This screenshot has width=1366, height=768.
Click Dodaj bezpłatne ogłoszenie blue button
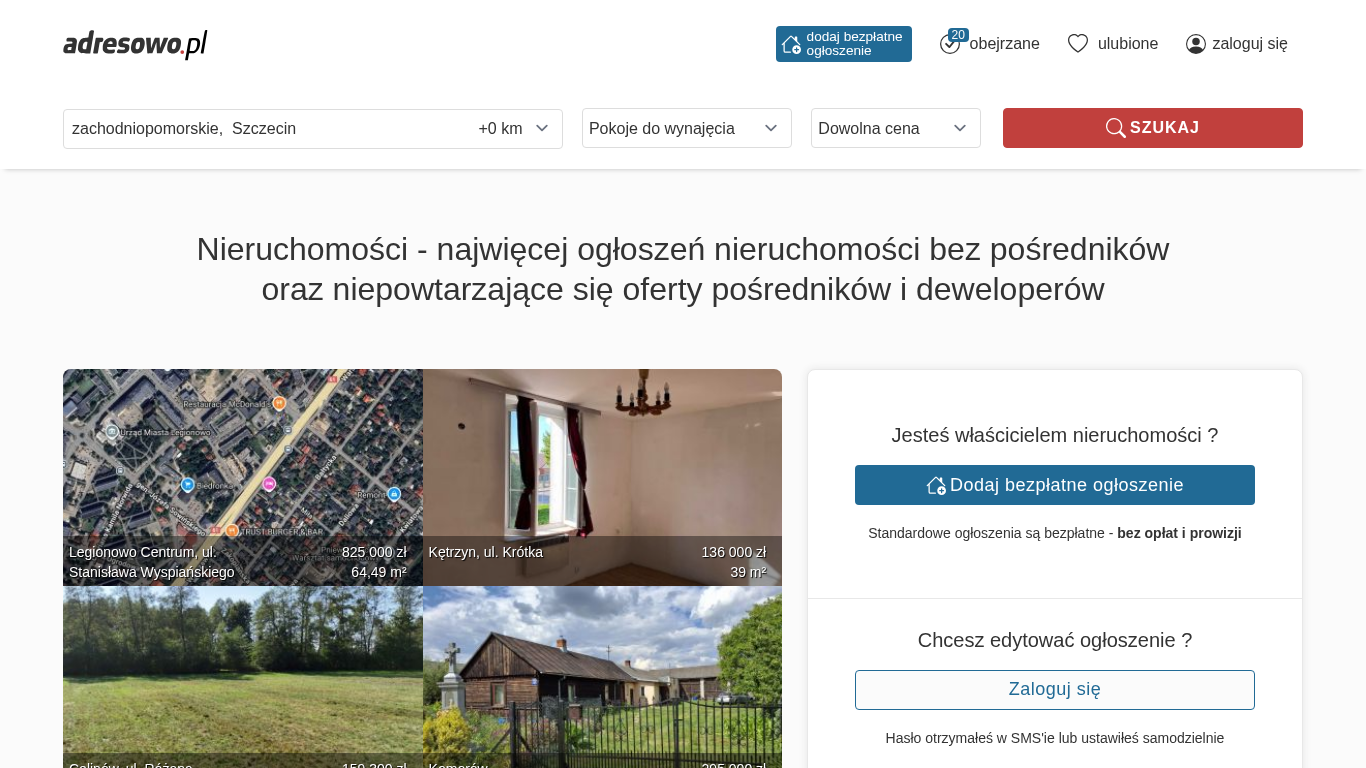point(1055,485)
